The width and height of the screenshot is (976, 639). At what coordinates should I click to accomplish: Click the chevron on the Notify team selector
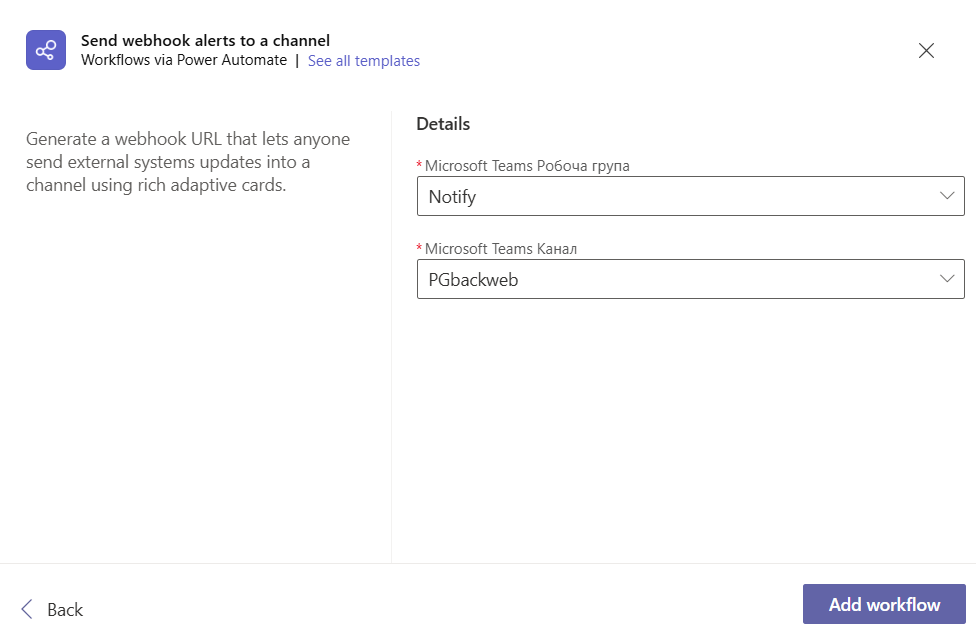click(949, 196)
